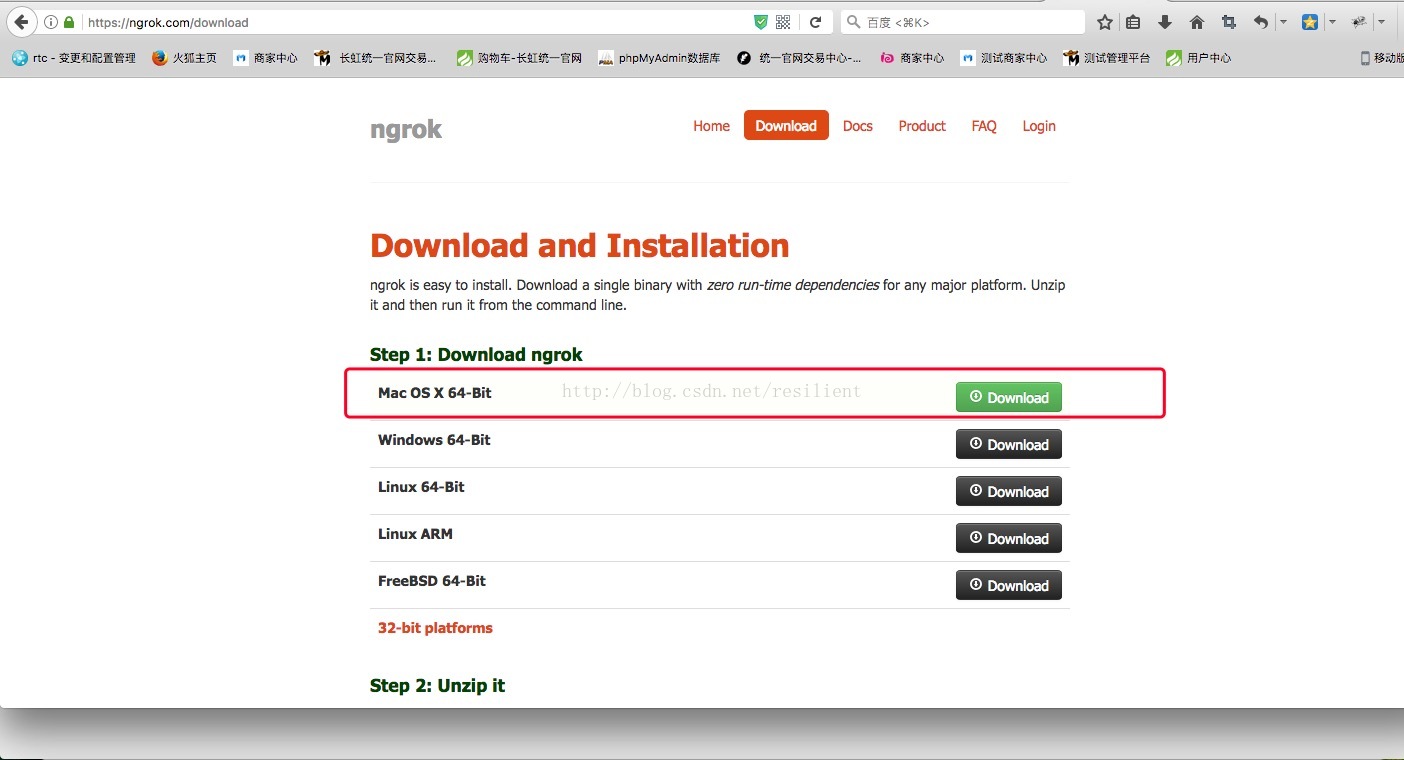Expand dropdown next to blue star icon
Viewport: 1404px width, 760px height.
pos(1332,22)
